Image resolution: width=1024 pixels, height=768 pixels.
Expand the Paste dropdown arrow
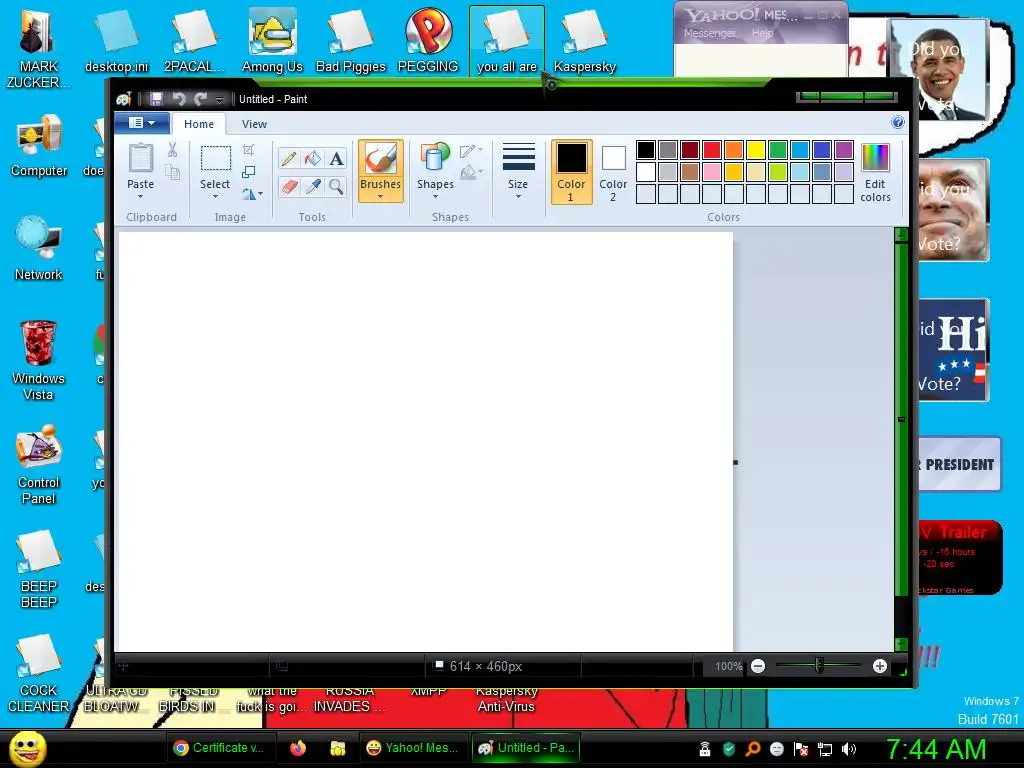point(140,197)
